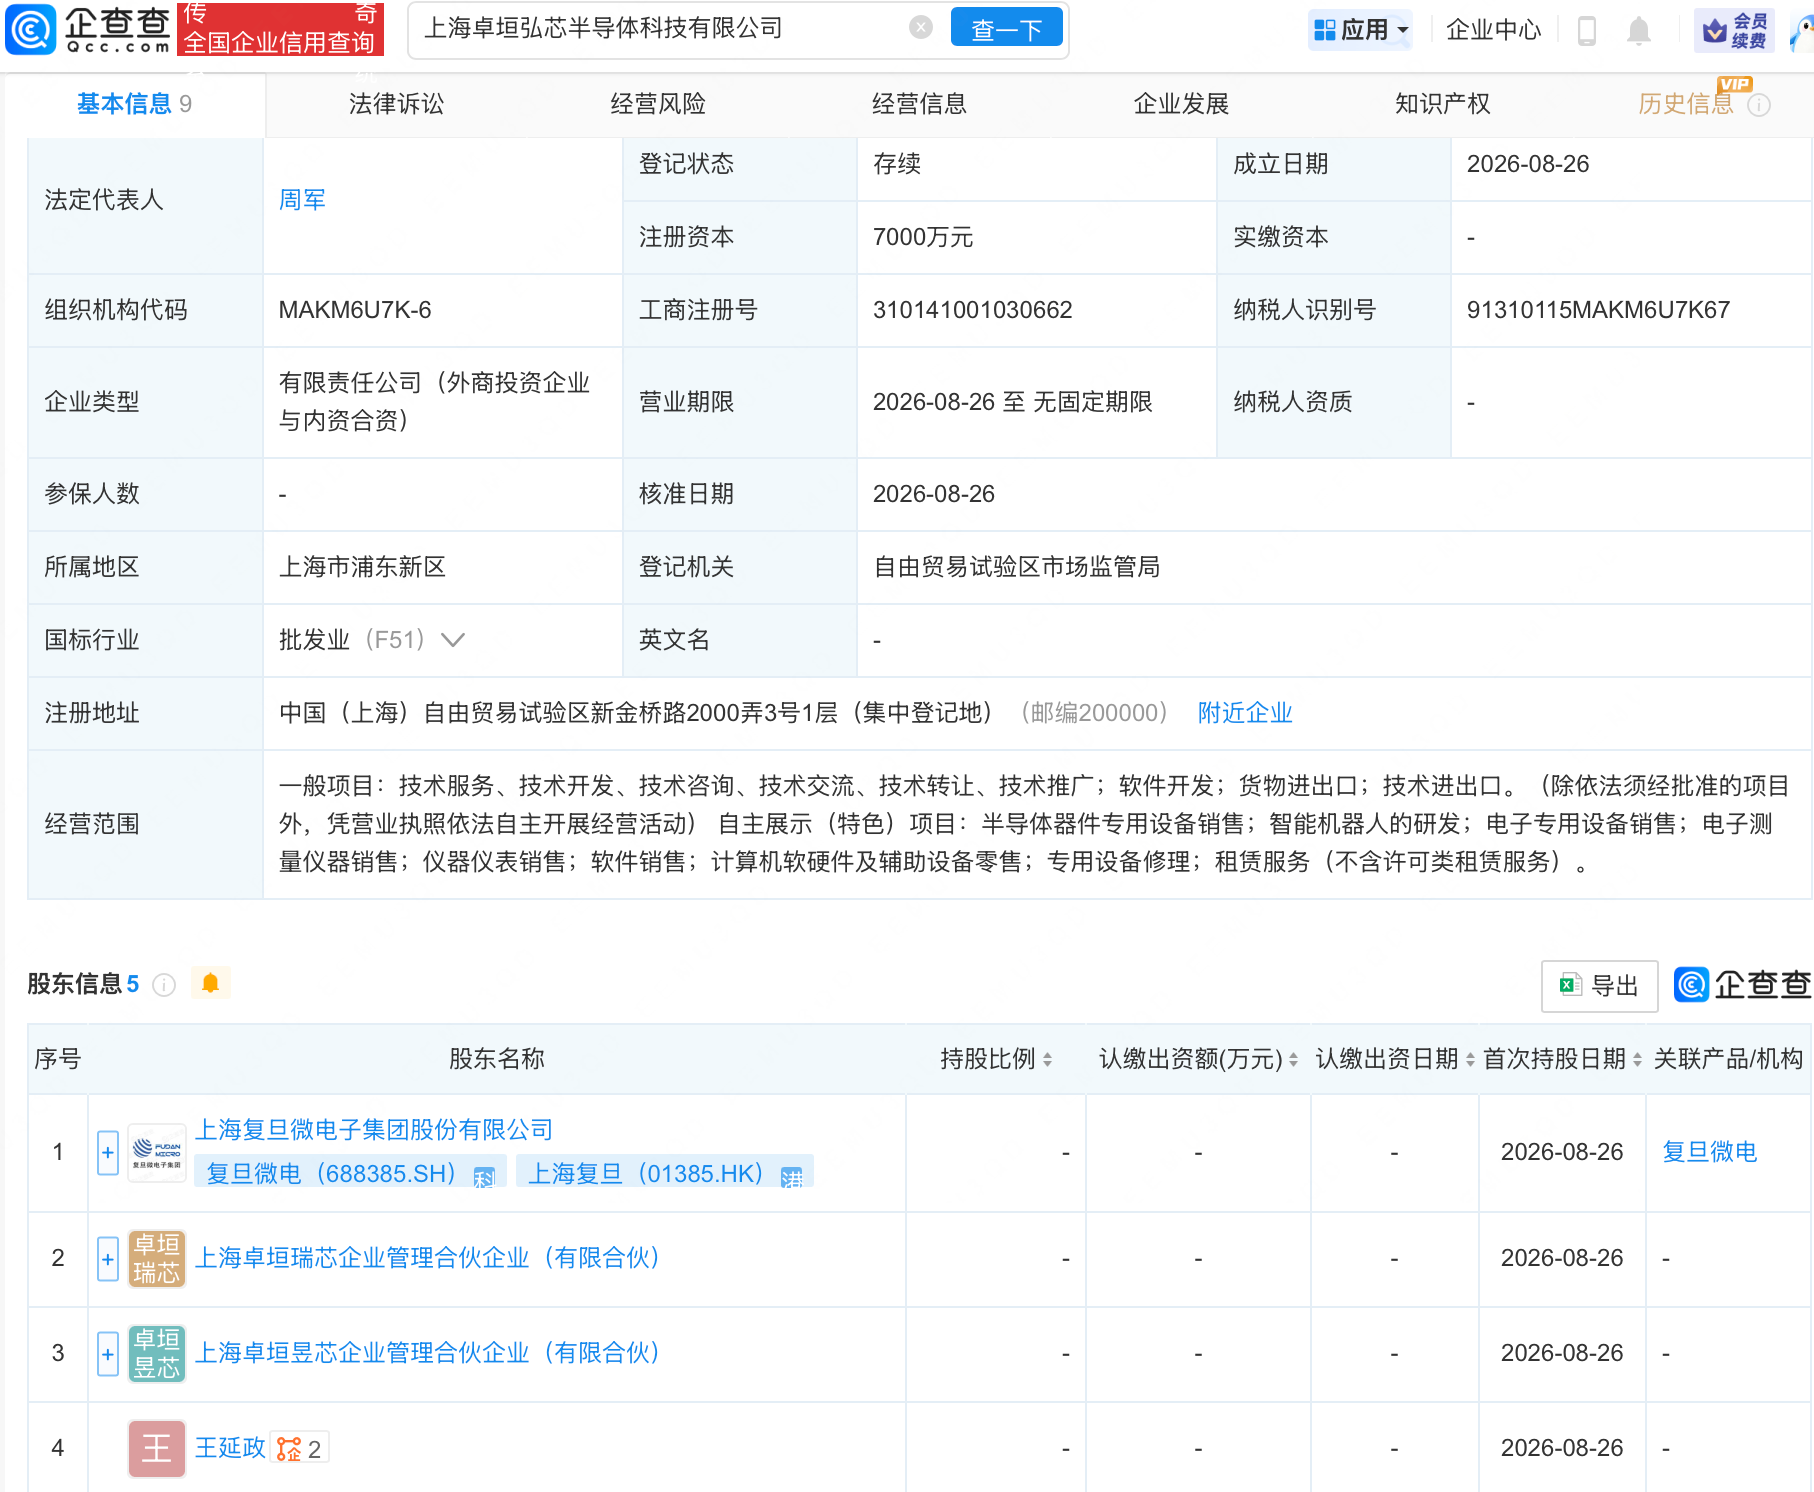Expand 上海卓垣昱芯 shareholder row
Image resolution: width=1814 pixels, height=1492 pixels.
click(x=108, y=1353)
